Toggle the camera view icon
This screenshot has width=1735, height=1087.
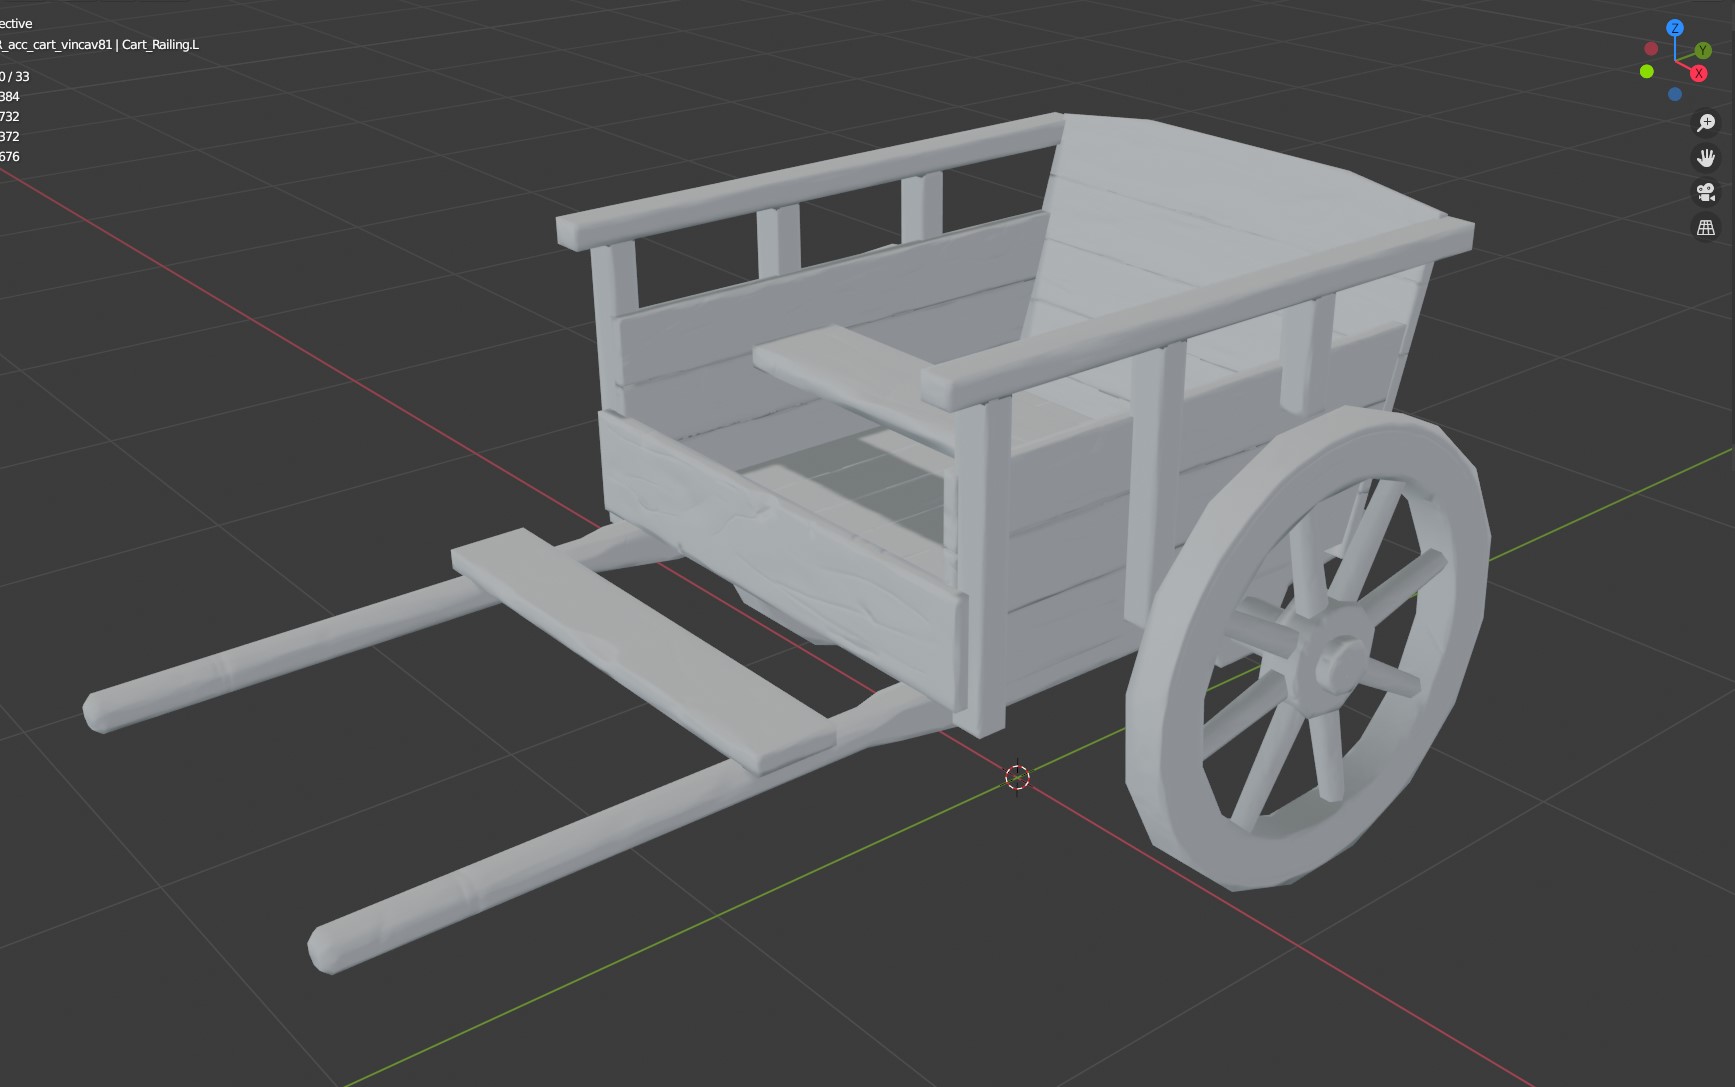pyautogui.click(x=1706, y=192)
